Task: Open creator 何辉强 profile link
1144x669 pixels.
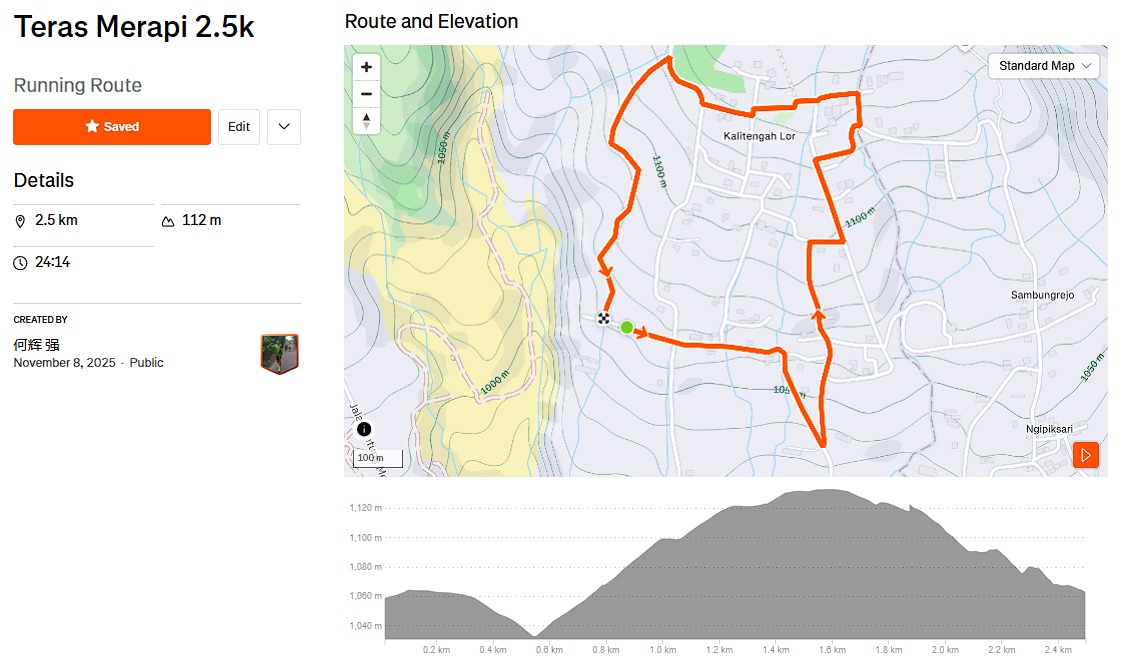Action: coord(36,345)
